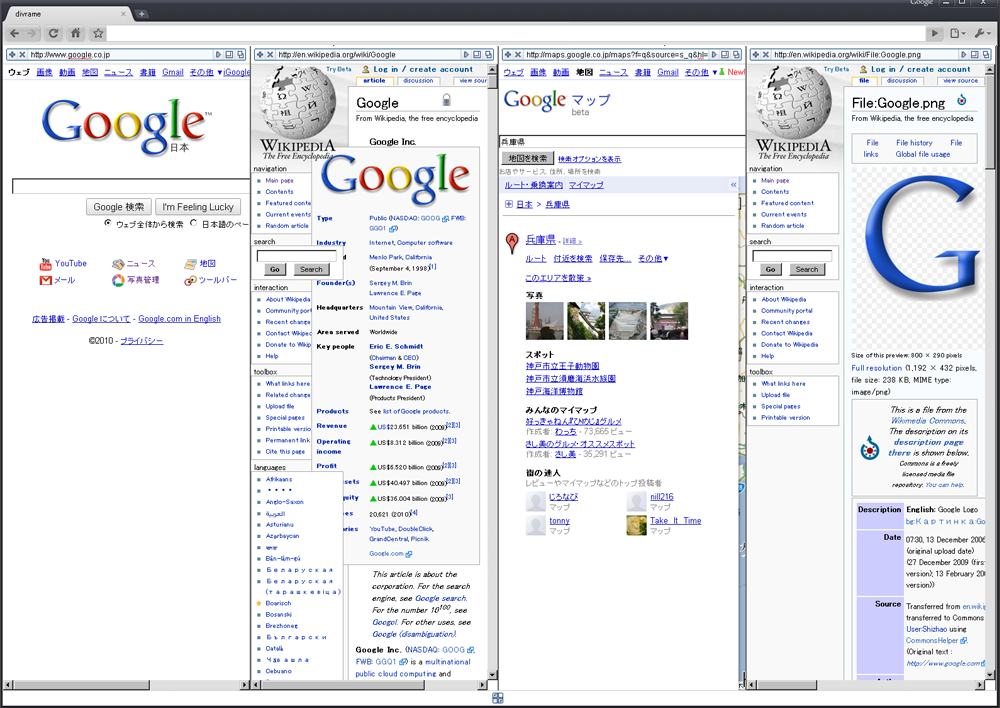Screen dimensions: 1000x708
Task: Close the File:Google.png frame with X icon
Action: tap(766, 55)
